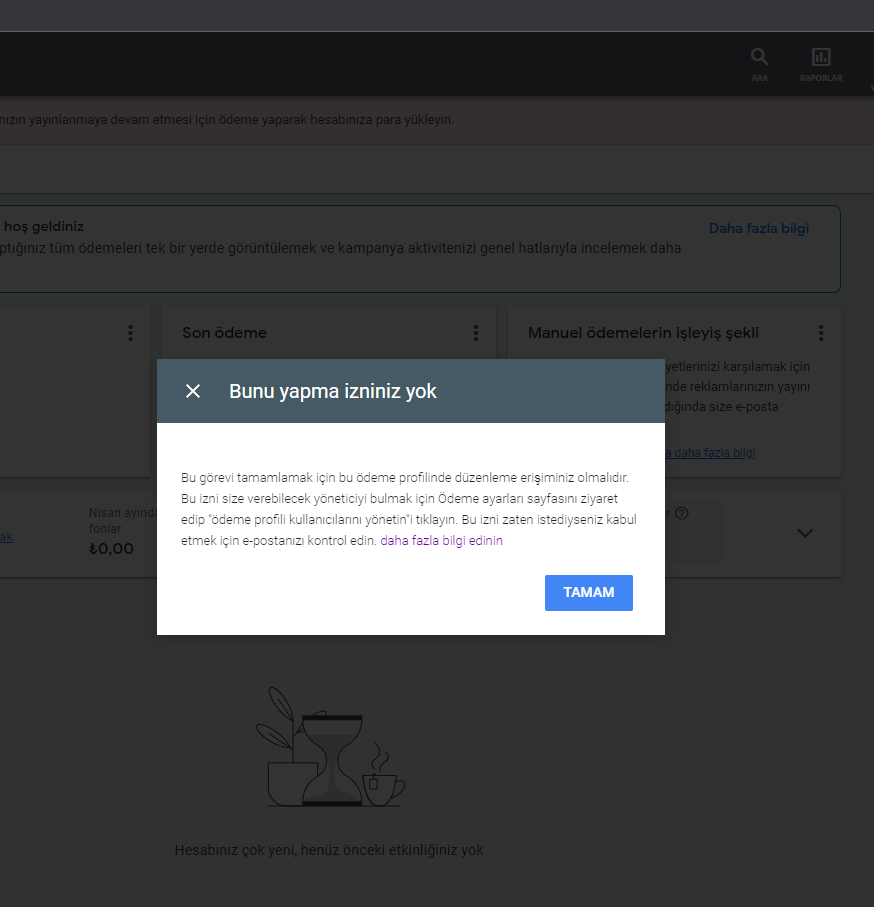Open the underlined "daha fazla bilgi" card link

pos(710,453)
